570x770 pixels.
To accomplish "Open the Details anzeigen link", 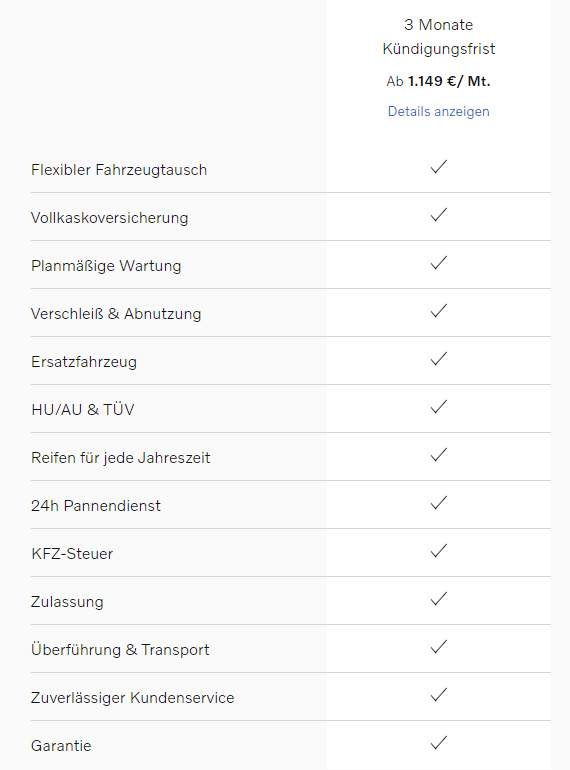I will [x=438, y=111].
